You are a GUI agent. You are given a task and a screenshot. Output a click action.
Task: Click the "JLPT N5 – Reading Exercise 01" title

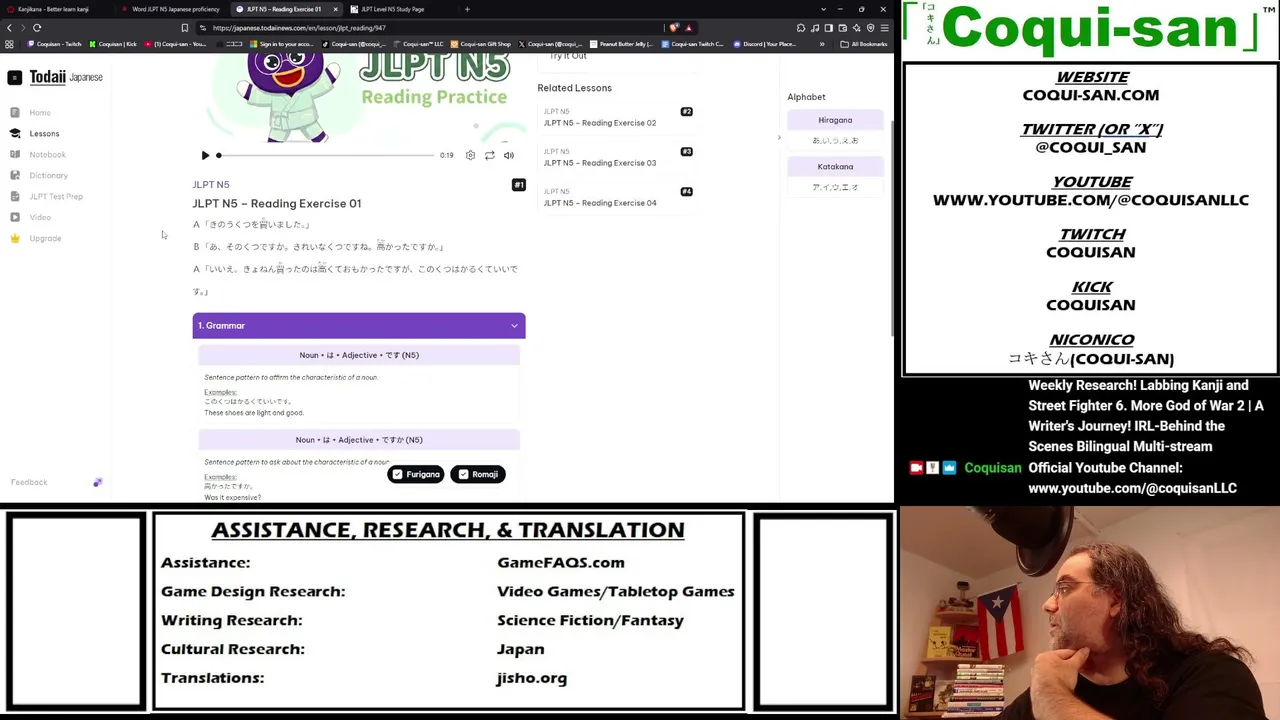click(x=277, y=204)
